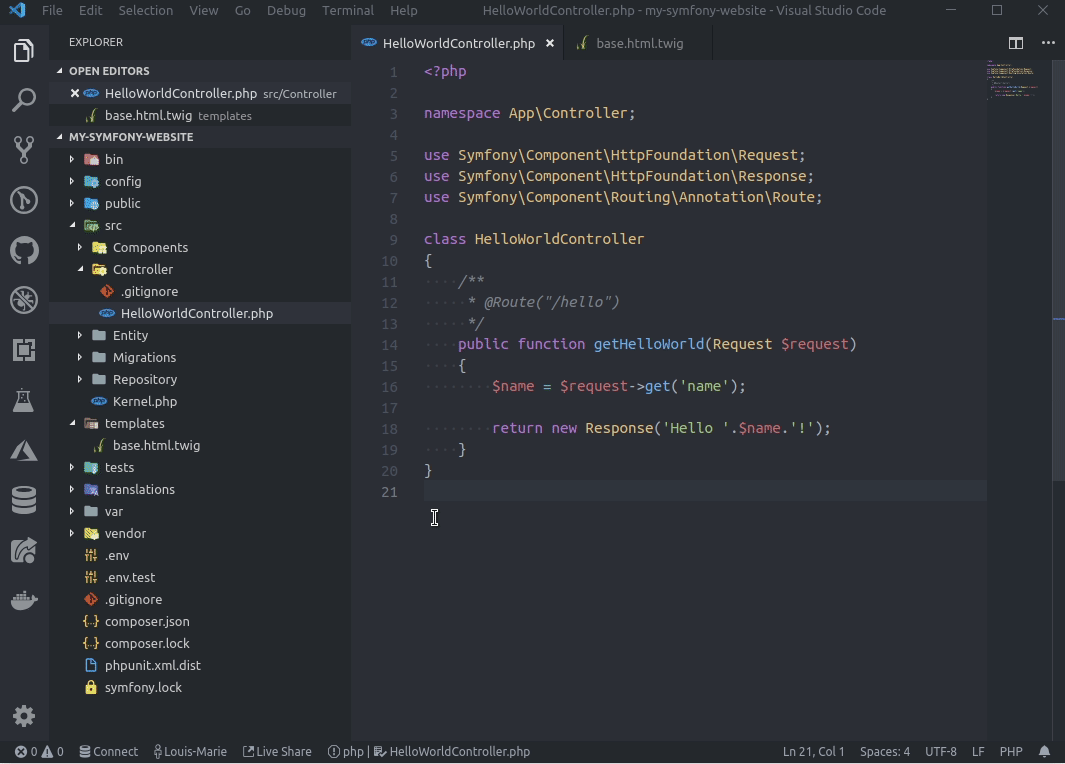Open the GitHub octocat view
The width and height of the screenshot is (1065, 764).
click(x=24, y=251)
